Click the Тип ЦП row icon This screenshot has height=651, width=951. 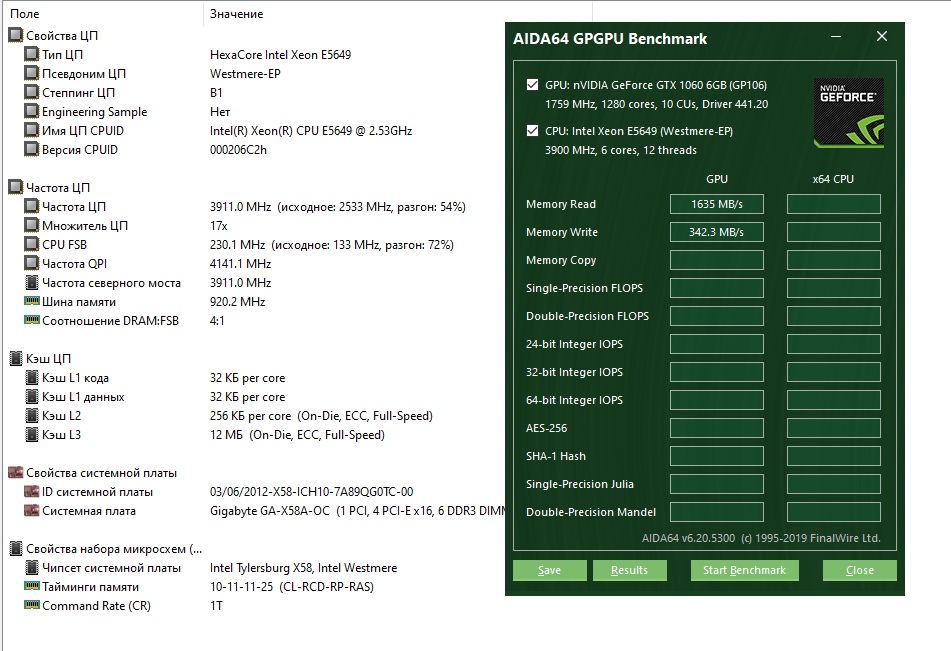click(x=32, y=54)
